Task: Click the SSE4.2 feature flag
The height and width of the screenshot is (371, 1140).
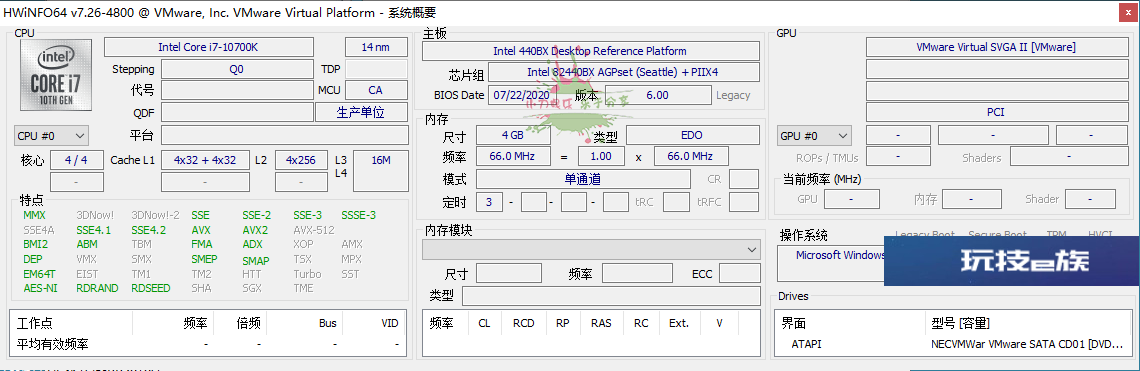Action: [149, 230]
